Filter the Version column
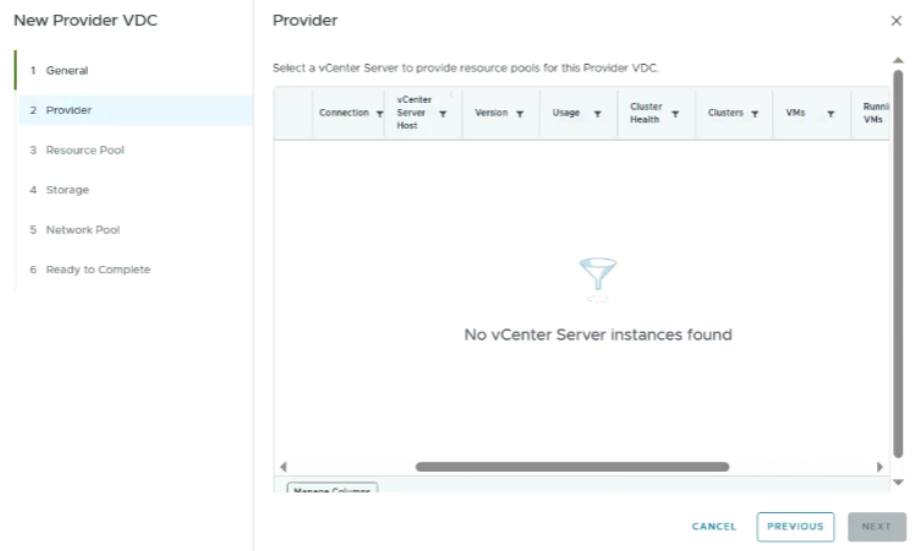 [x=520, y=114]
